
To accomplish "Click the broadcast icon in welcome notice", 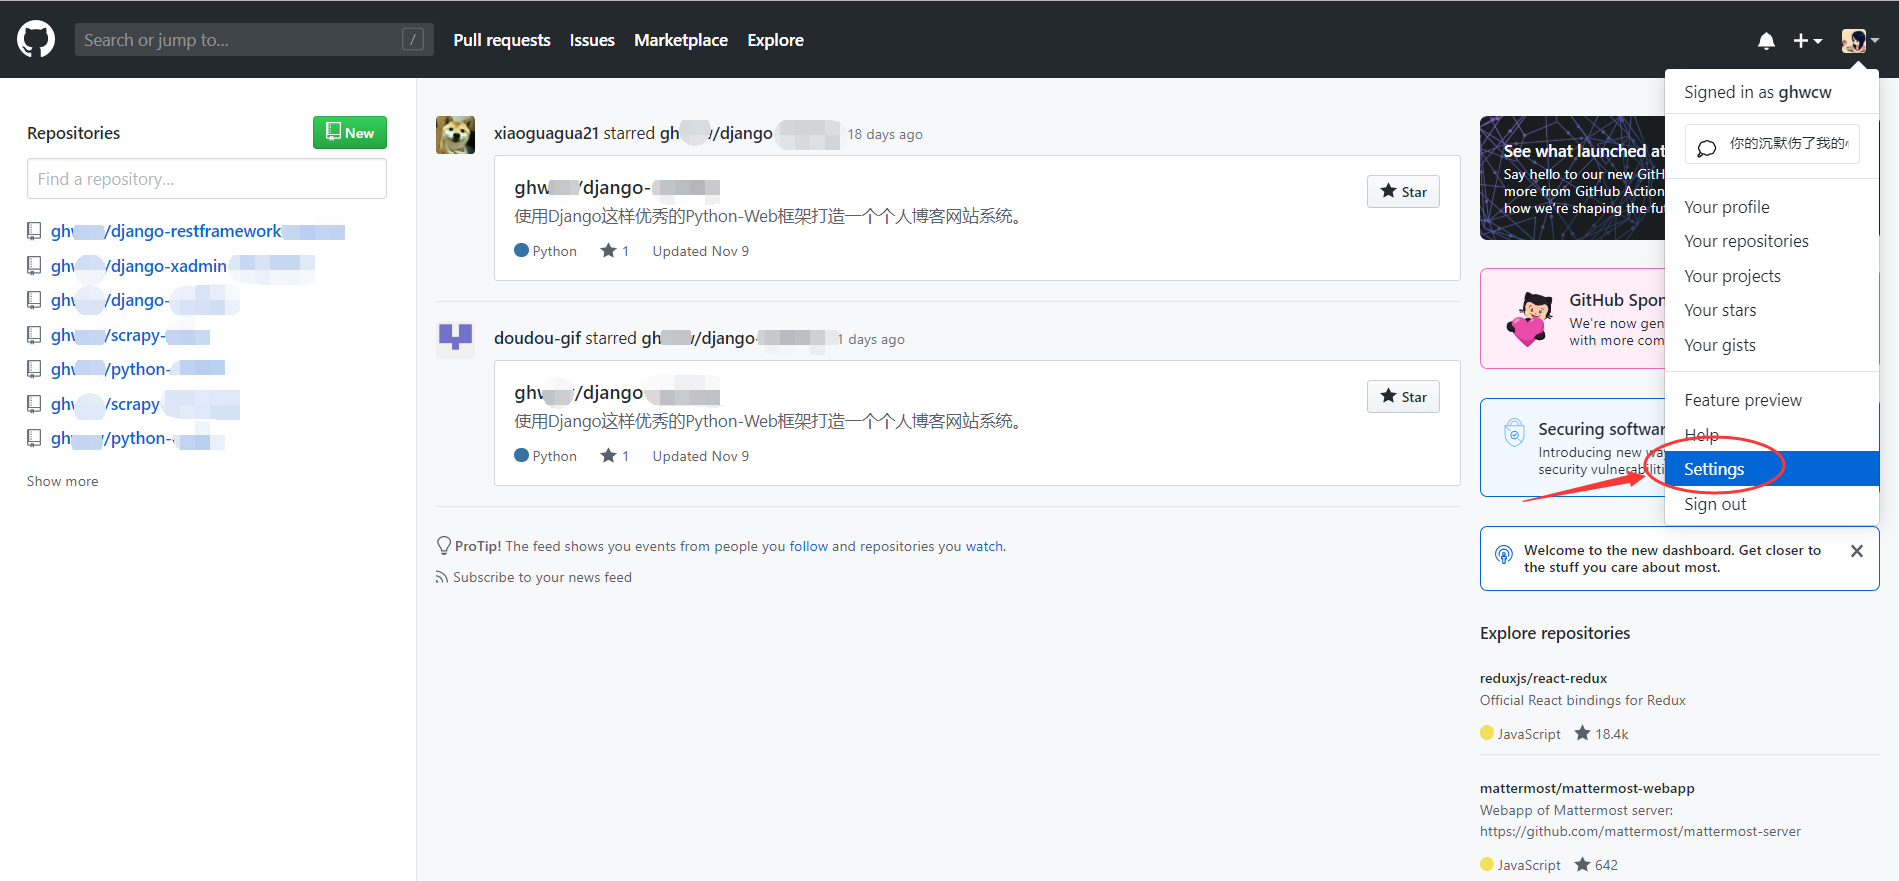I will click(x=1503, y=554).
